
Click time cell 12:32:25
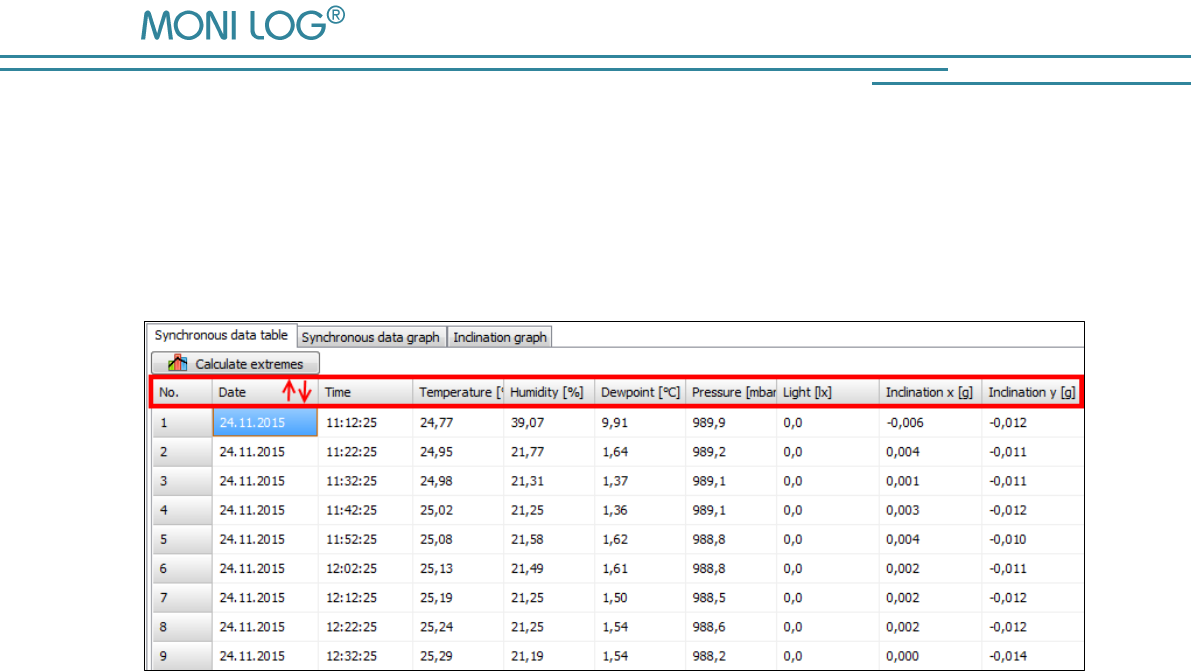(352, 656)
